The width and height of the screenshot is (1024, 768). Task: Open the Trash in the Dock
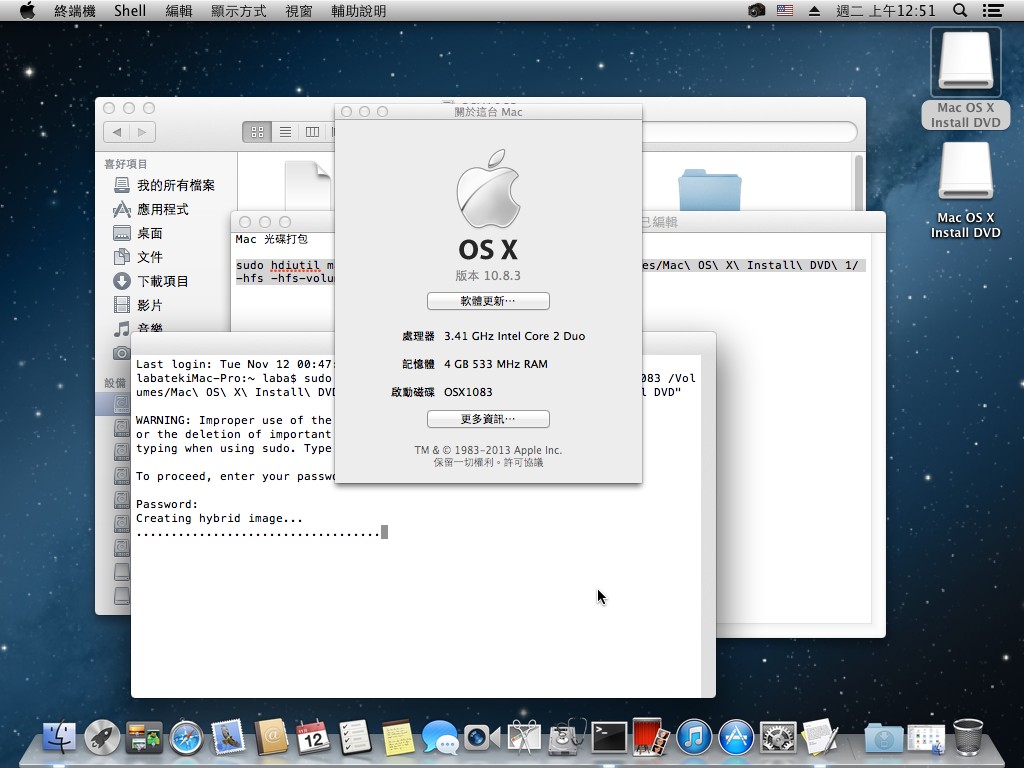coord(968,738)
